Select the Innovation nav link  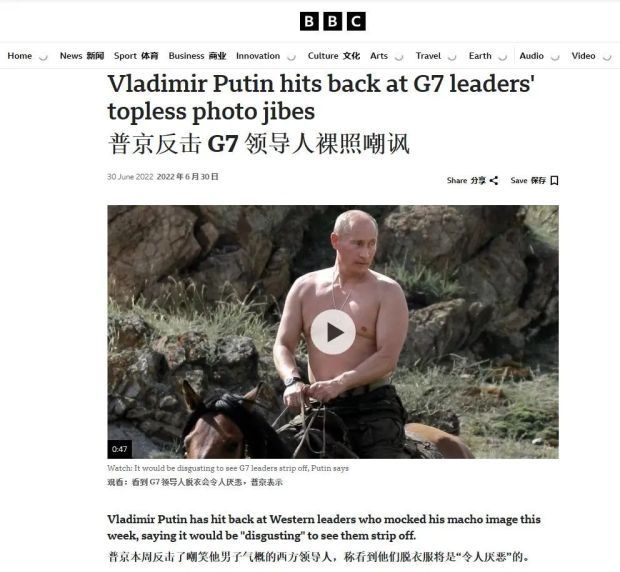pyautogui.click(x=258, y=56)
